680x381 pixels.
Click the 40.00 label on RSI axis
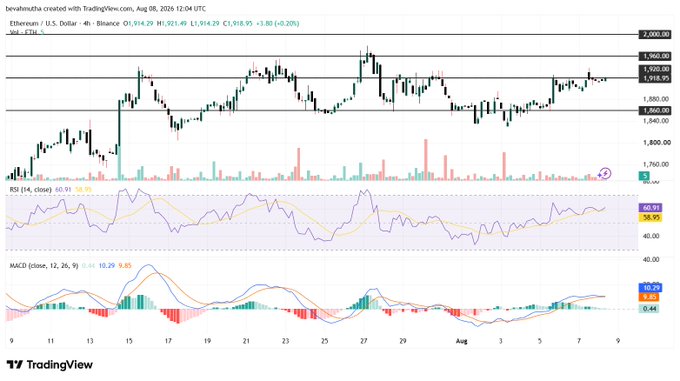click(651, 236)
